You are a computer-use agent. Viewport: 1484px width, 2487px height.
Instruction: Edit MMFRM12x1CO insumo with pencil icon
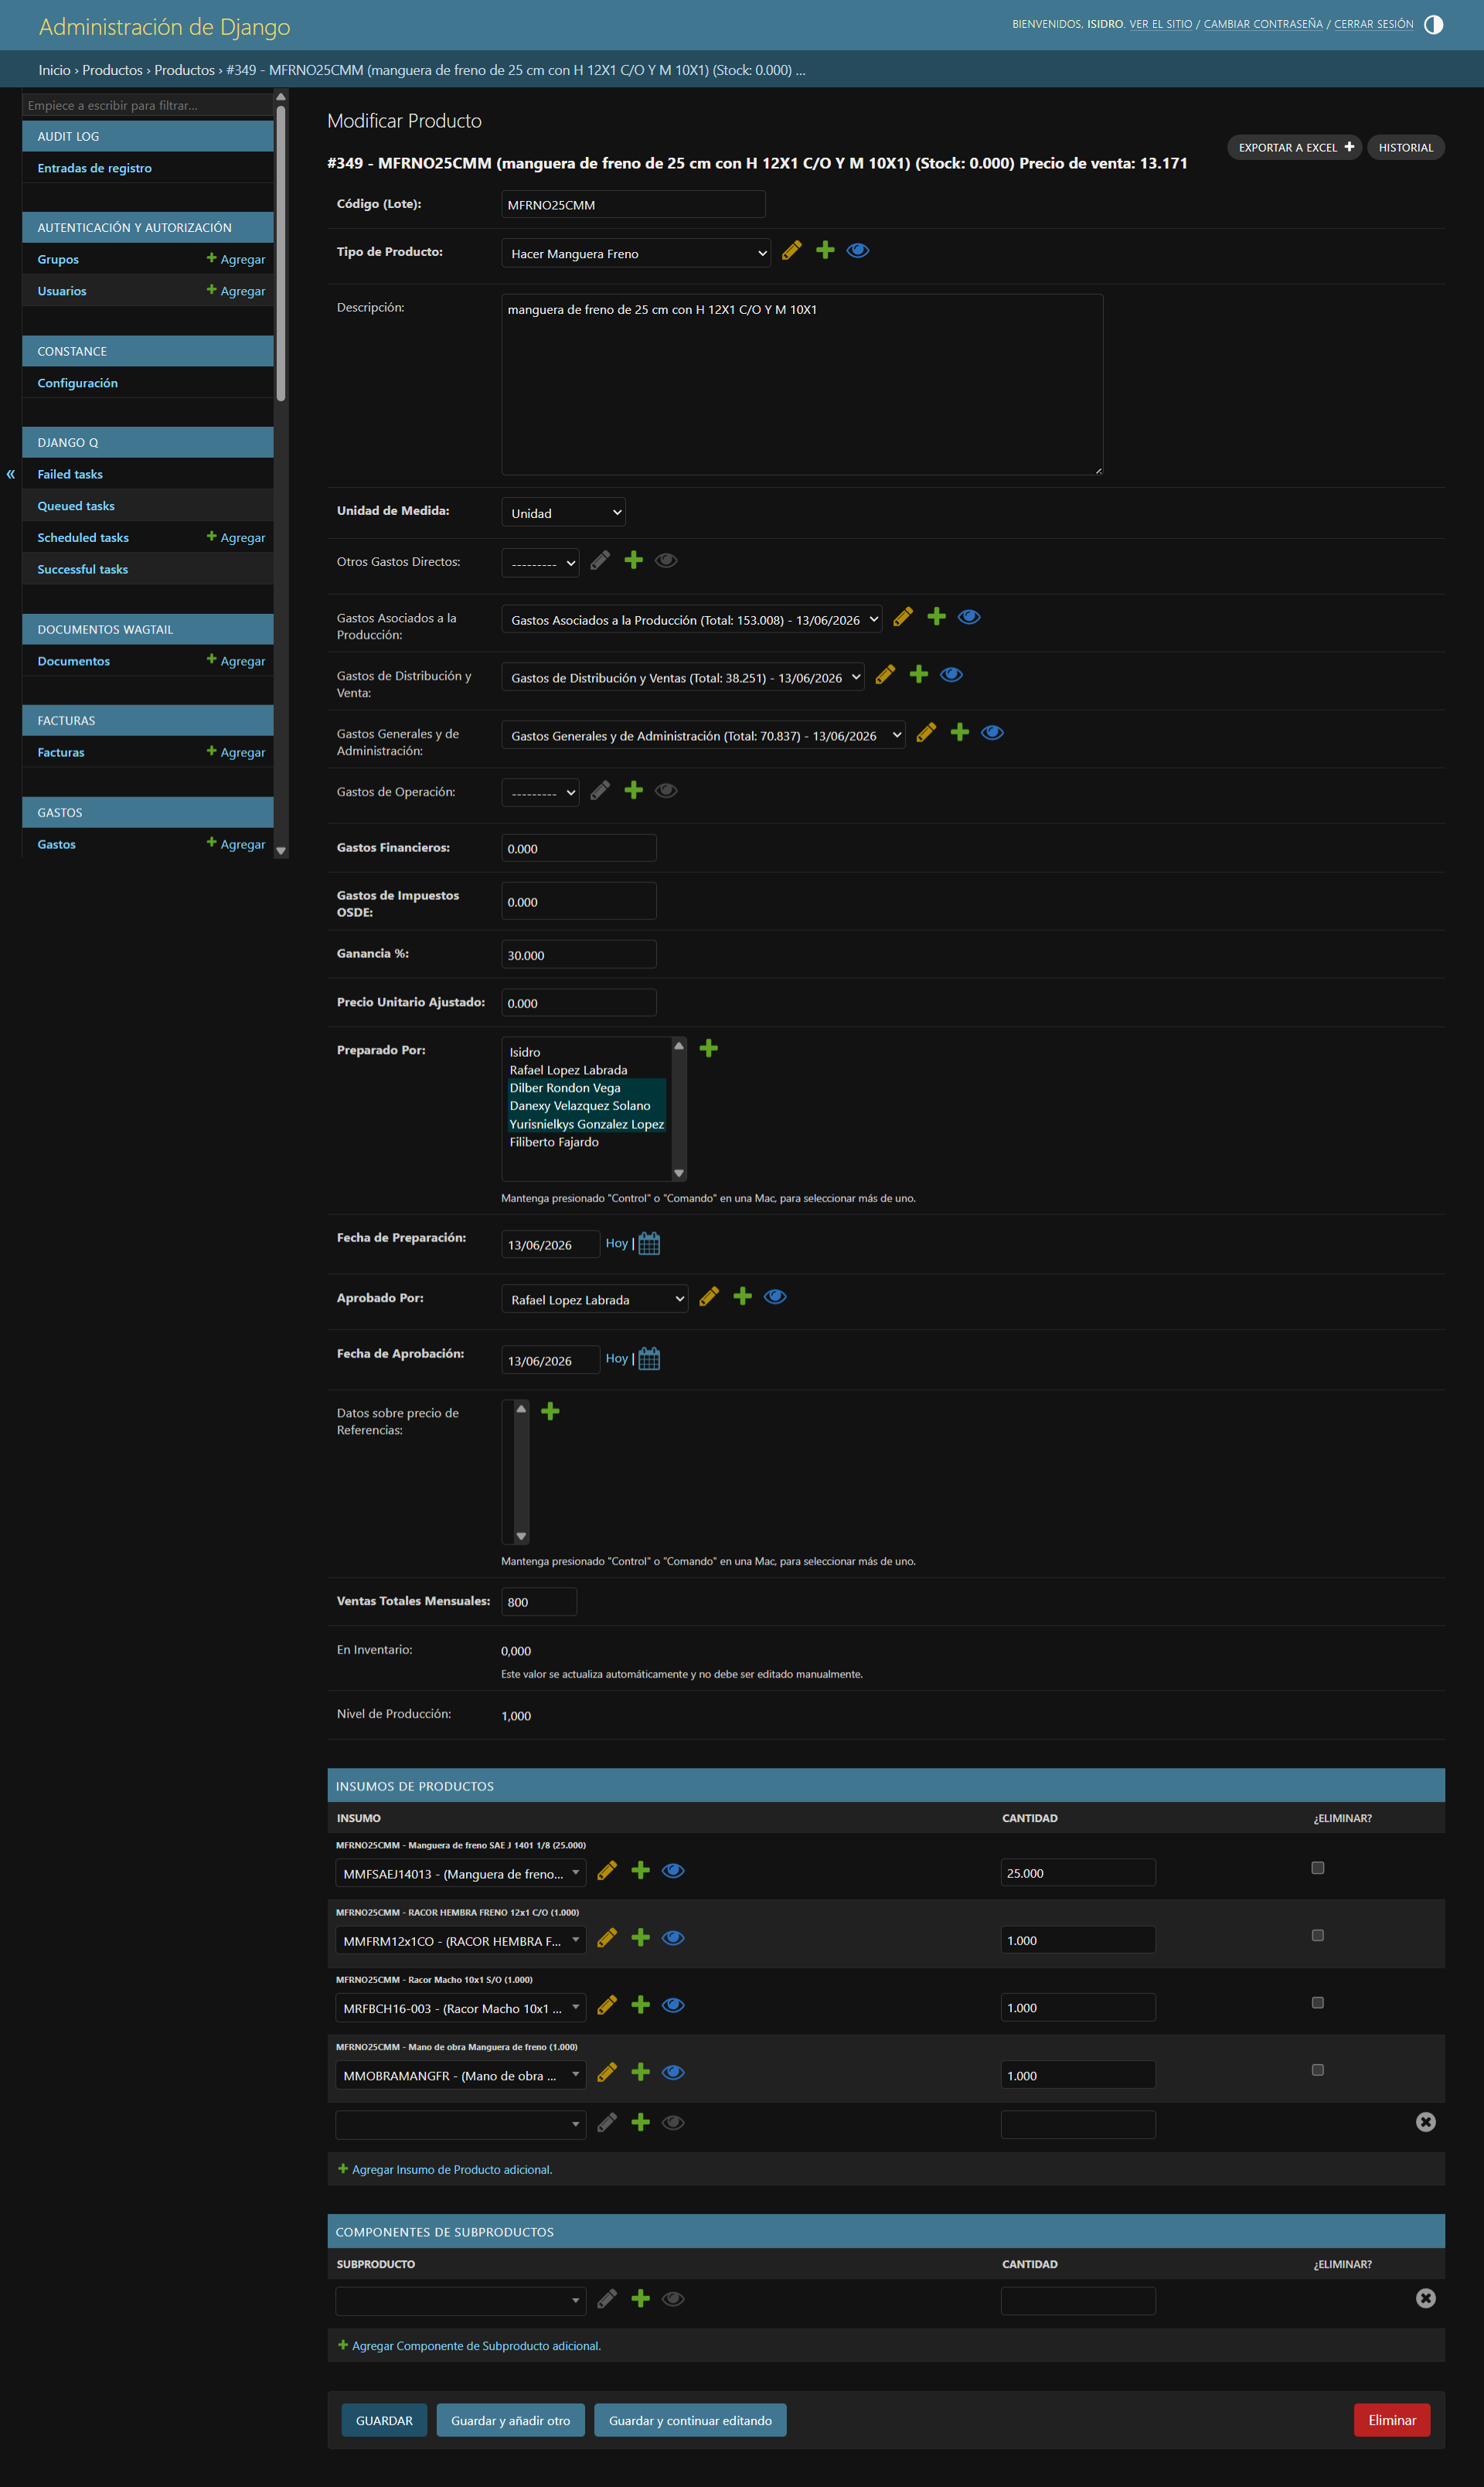coord(607,1938)
